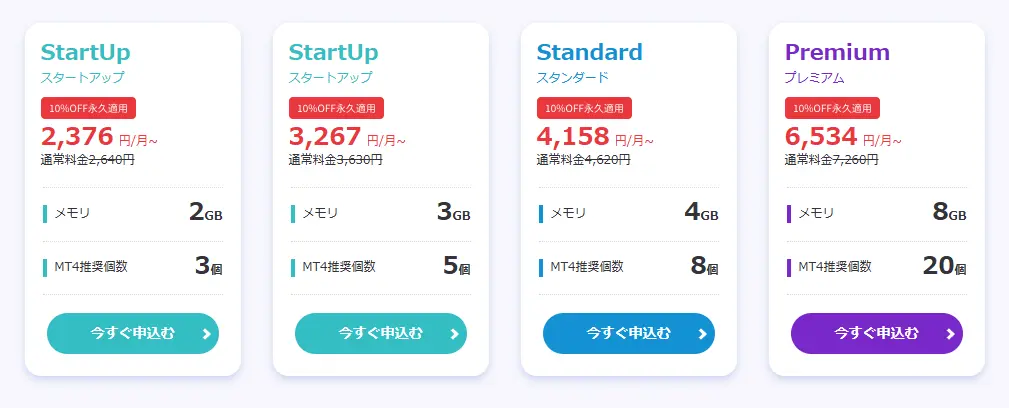Click the スタンダード subtitle text
This screenshot has width=1009, height=408.
(572, 77)
